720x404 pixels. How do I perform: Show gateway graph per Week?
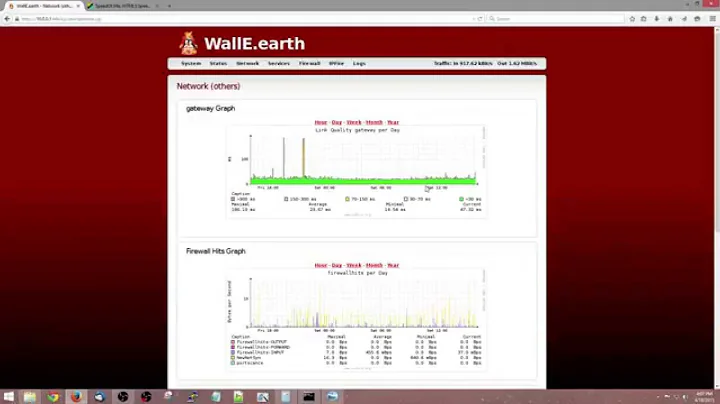[354, 123]
